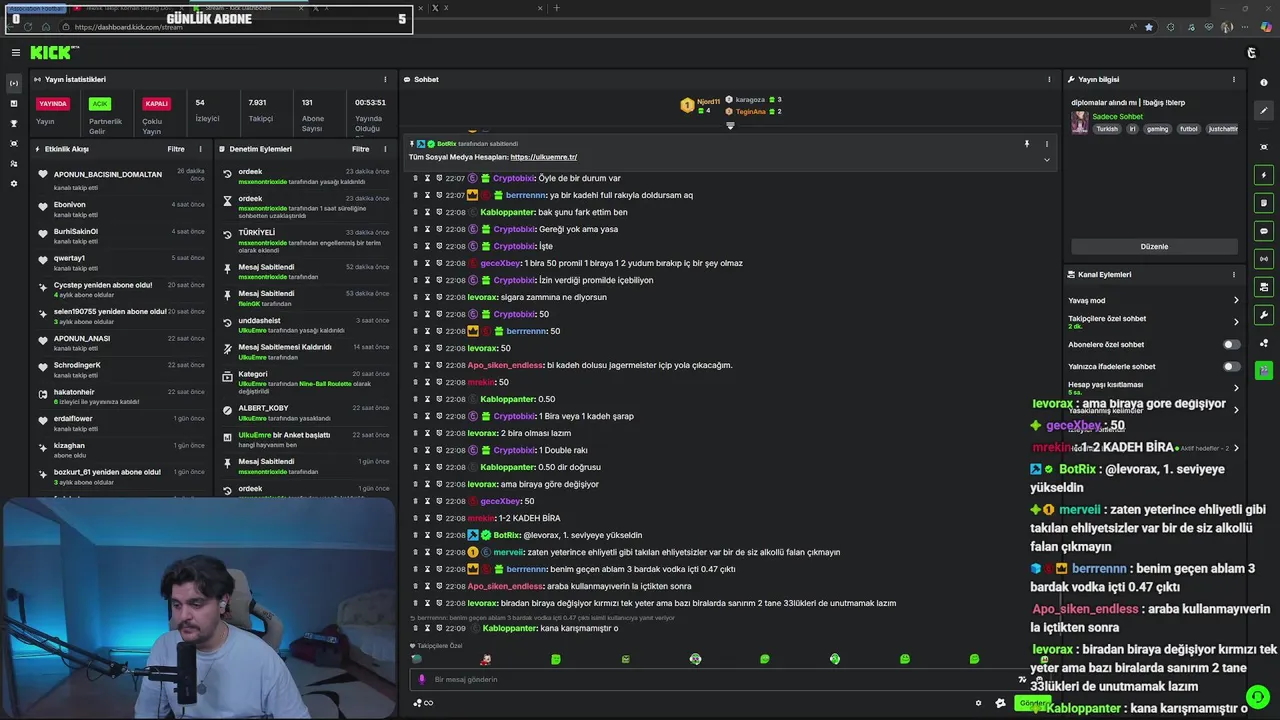Open Filtre in Etkinlik Akışı panel
This screenshot has height=720, width=1280.
[176, 149]
